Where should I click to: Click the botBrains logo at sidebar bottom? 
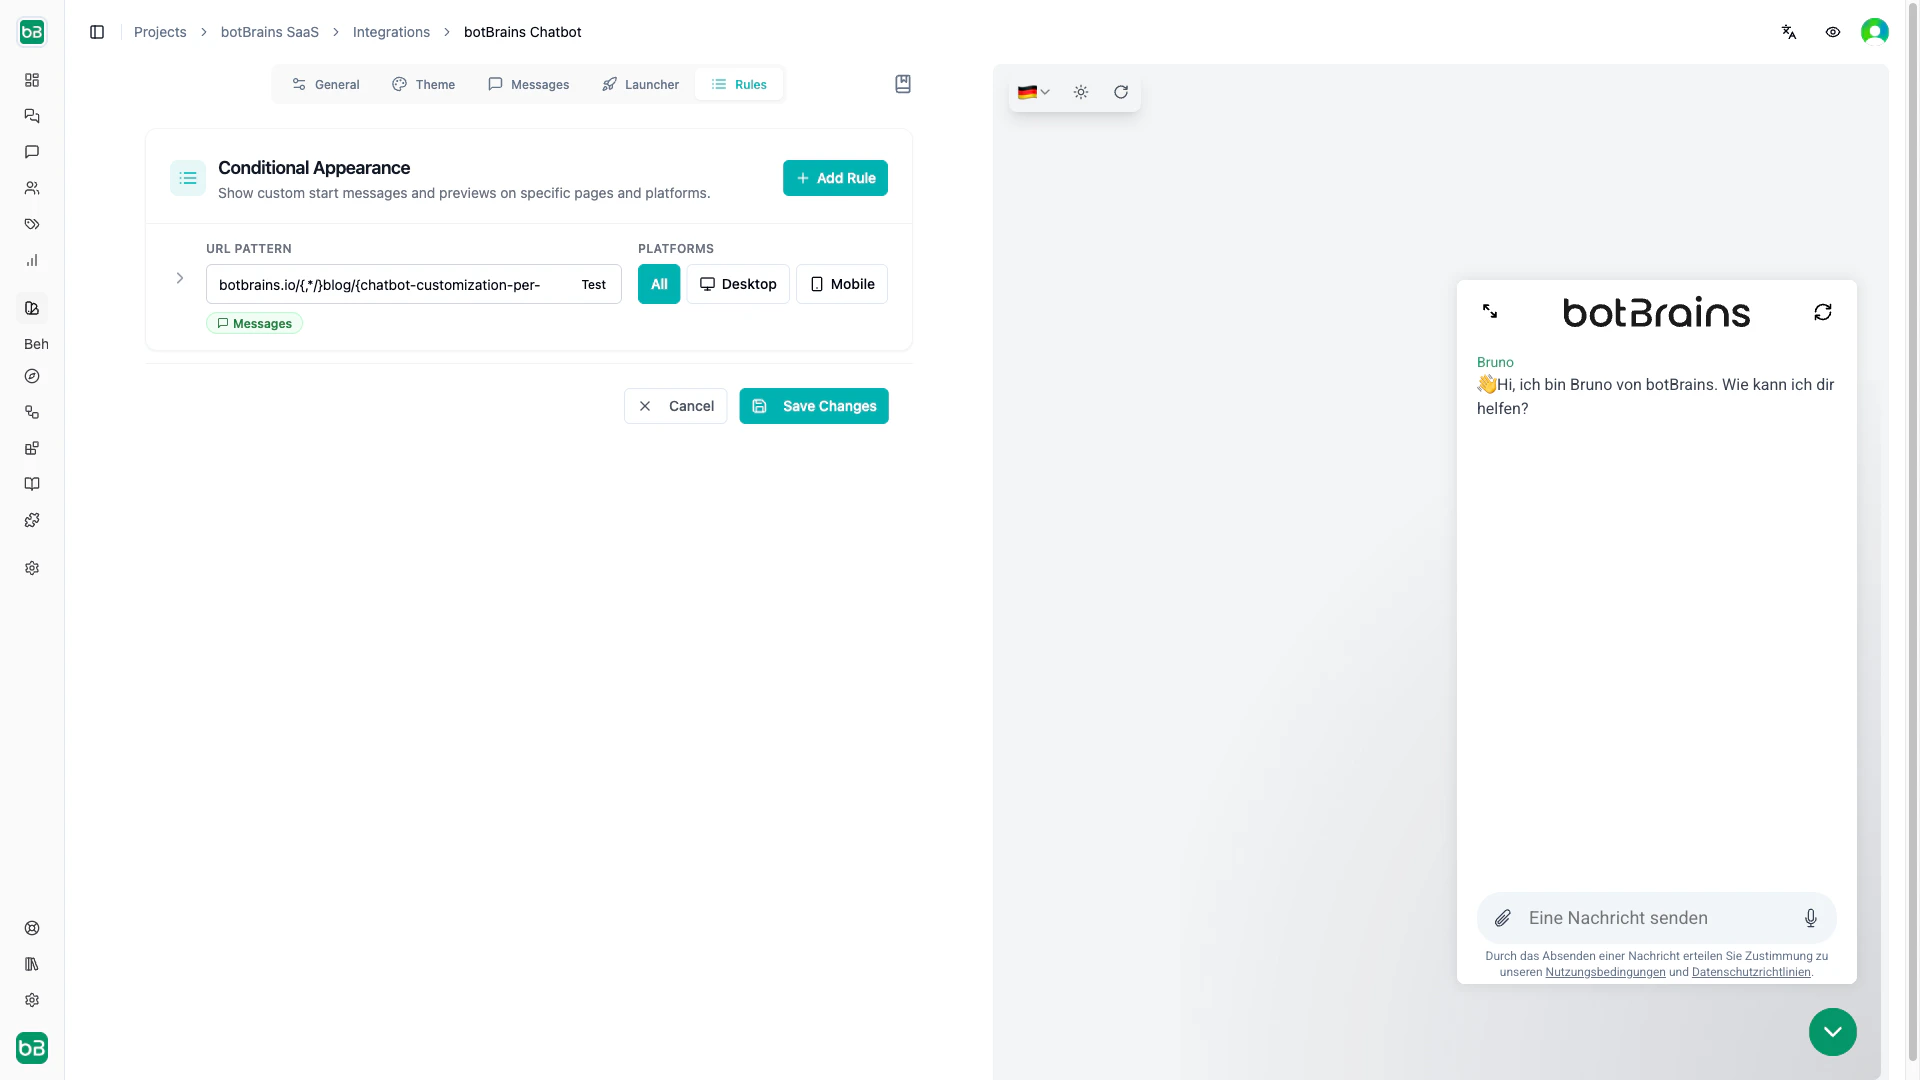[x=32, y=1048]
